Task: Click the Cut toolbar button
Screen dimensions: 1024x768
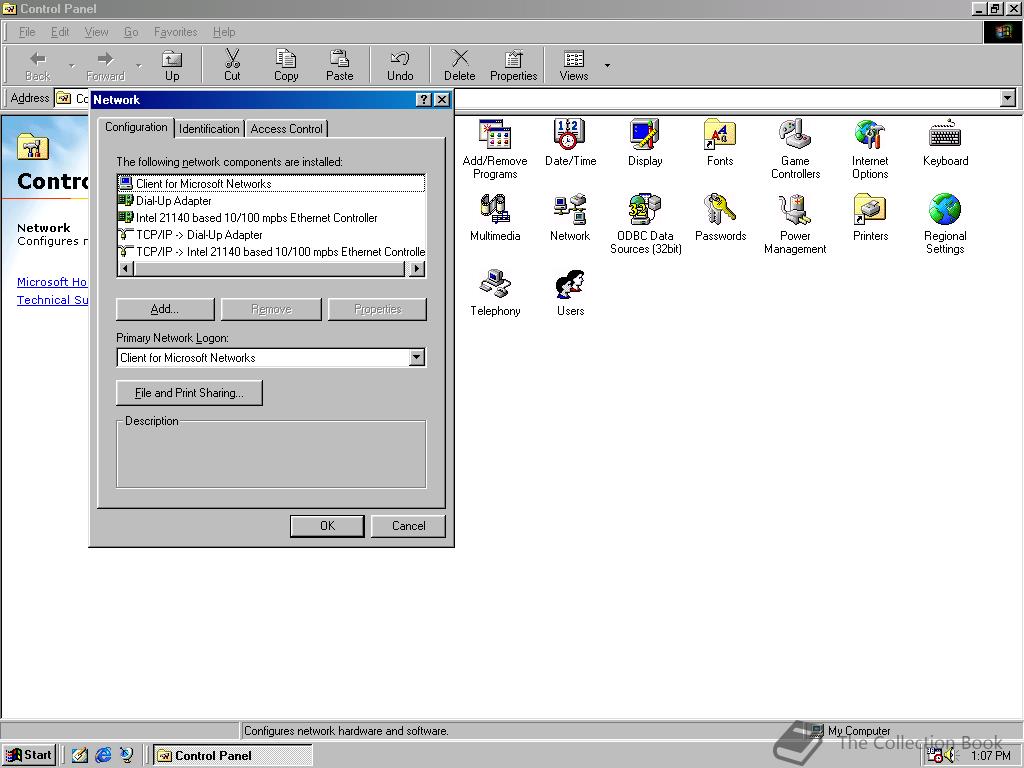Action: pos(232,65)
